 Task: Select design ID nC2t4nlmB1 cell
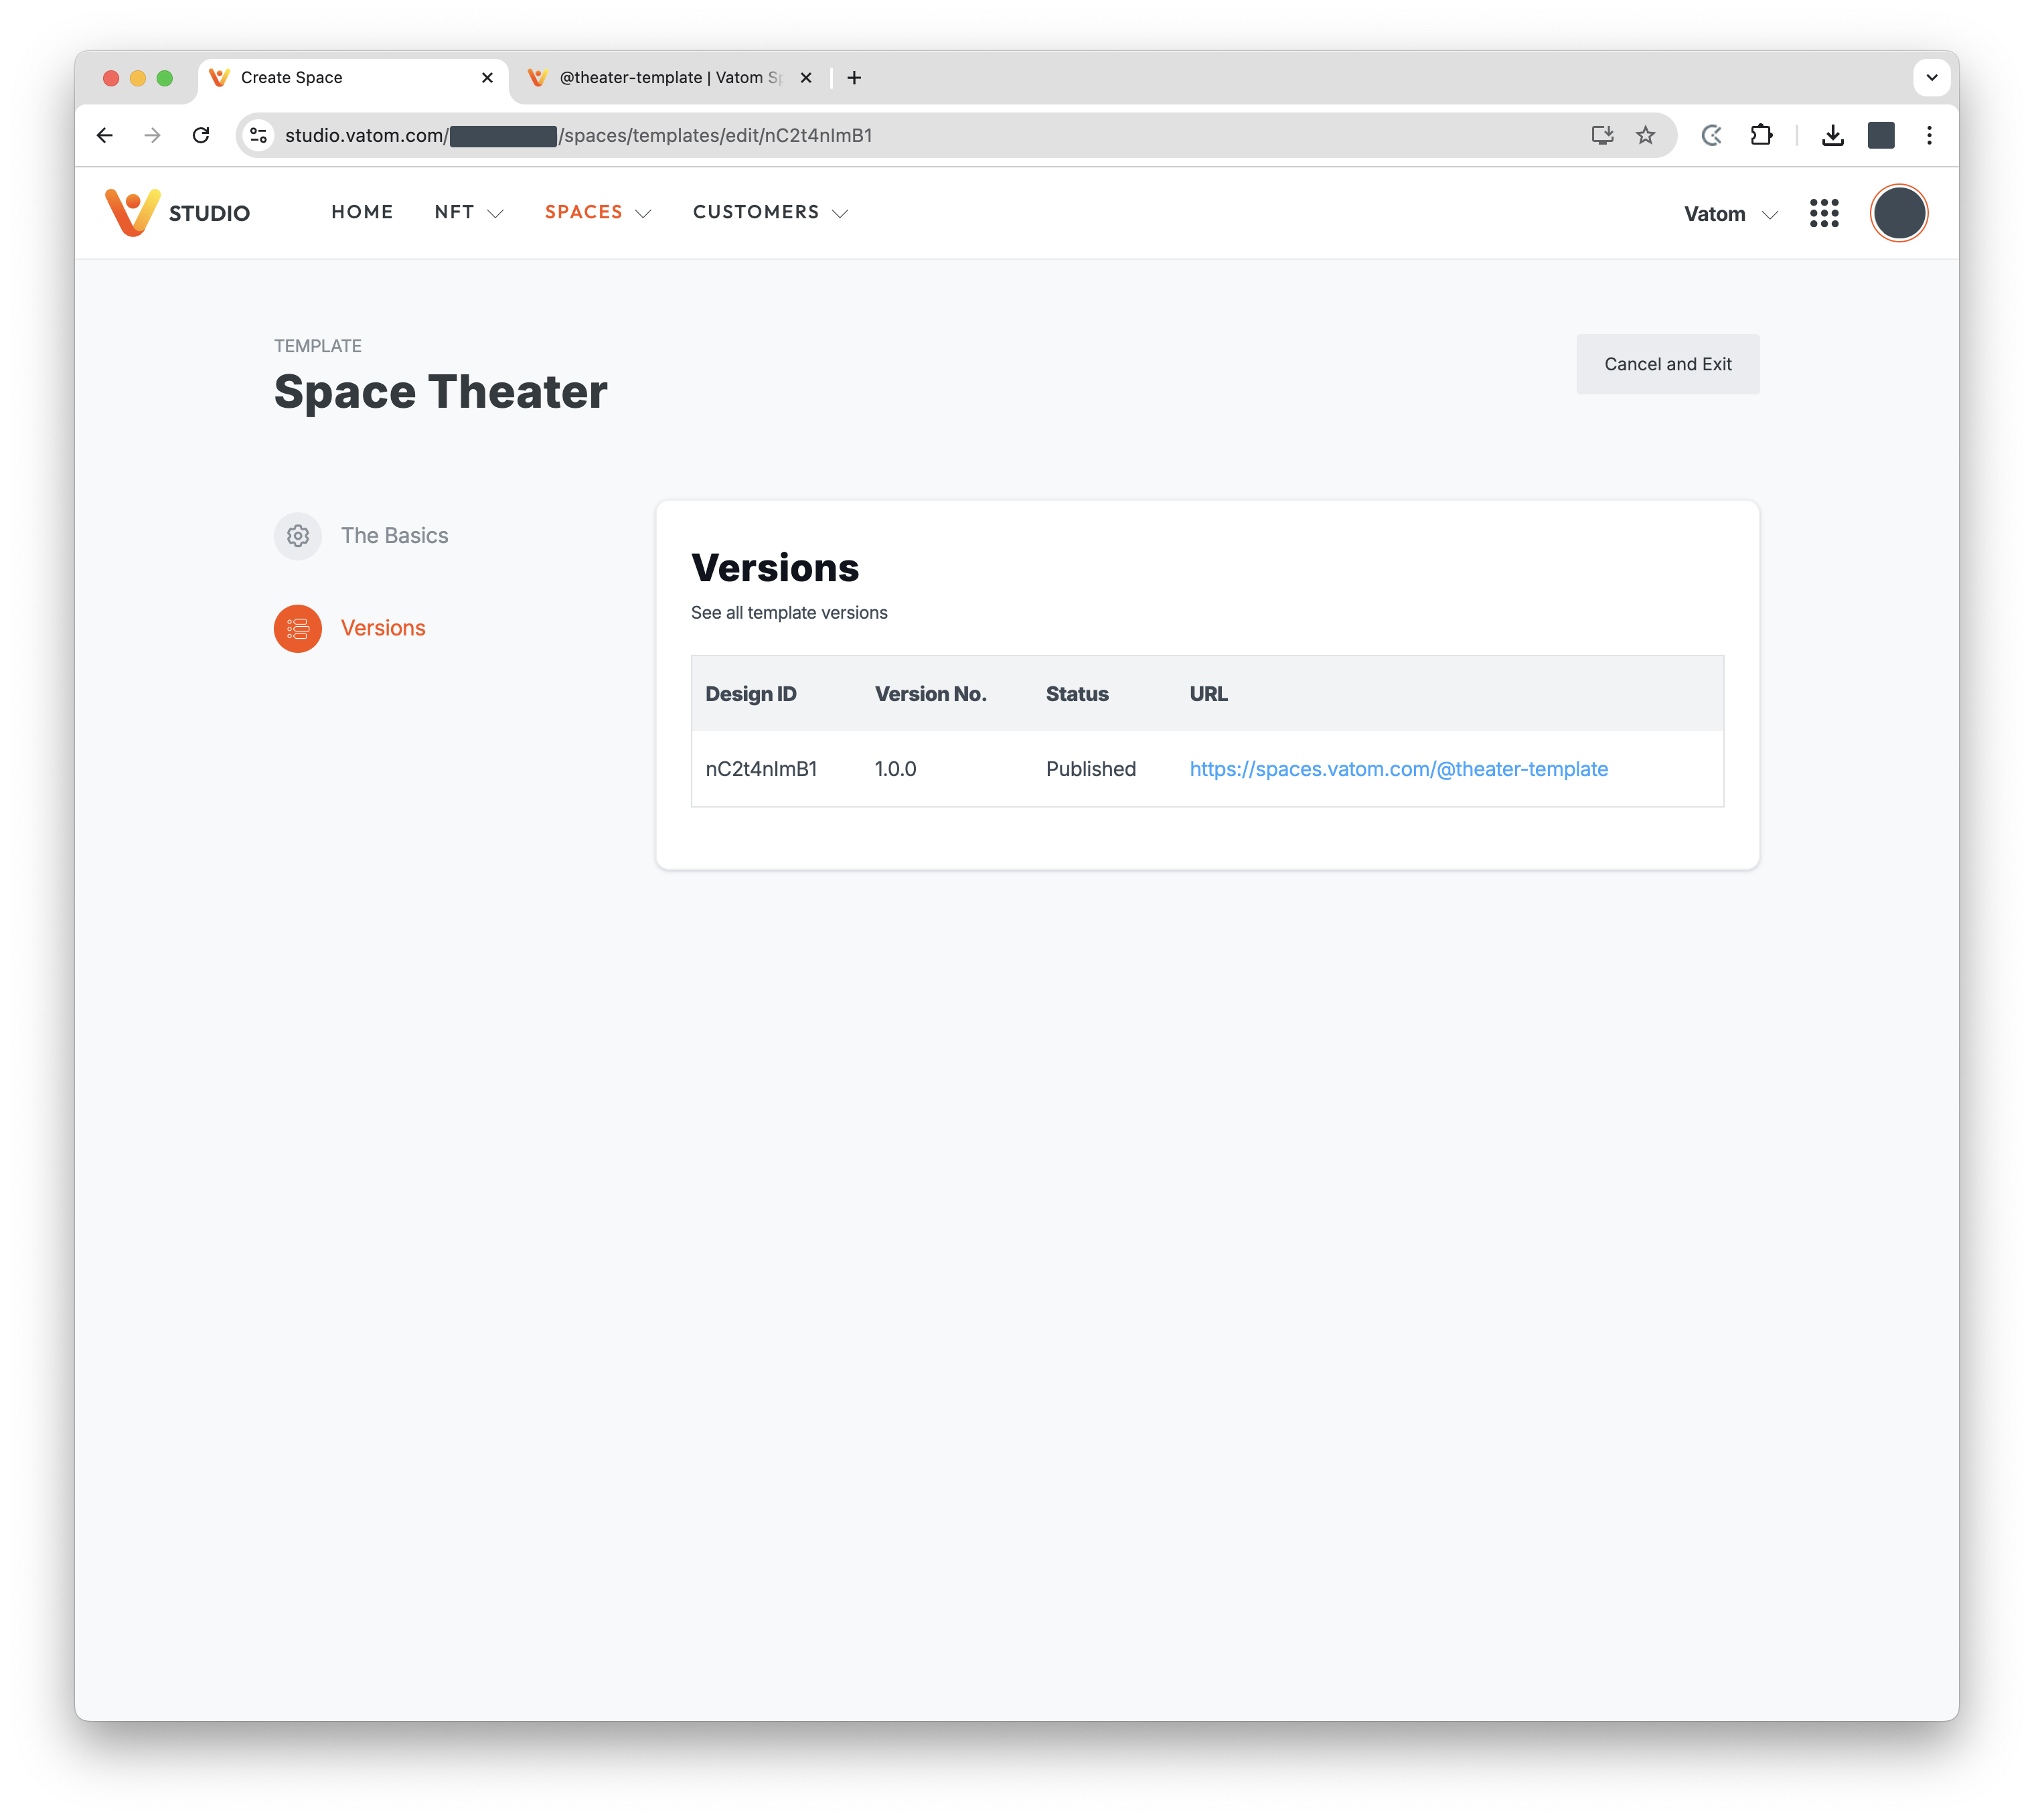[761, 769]
